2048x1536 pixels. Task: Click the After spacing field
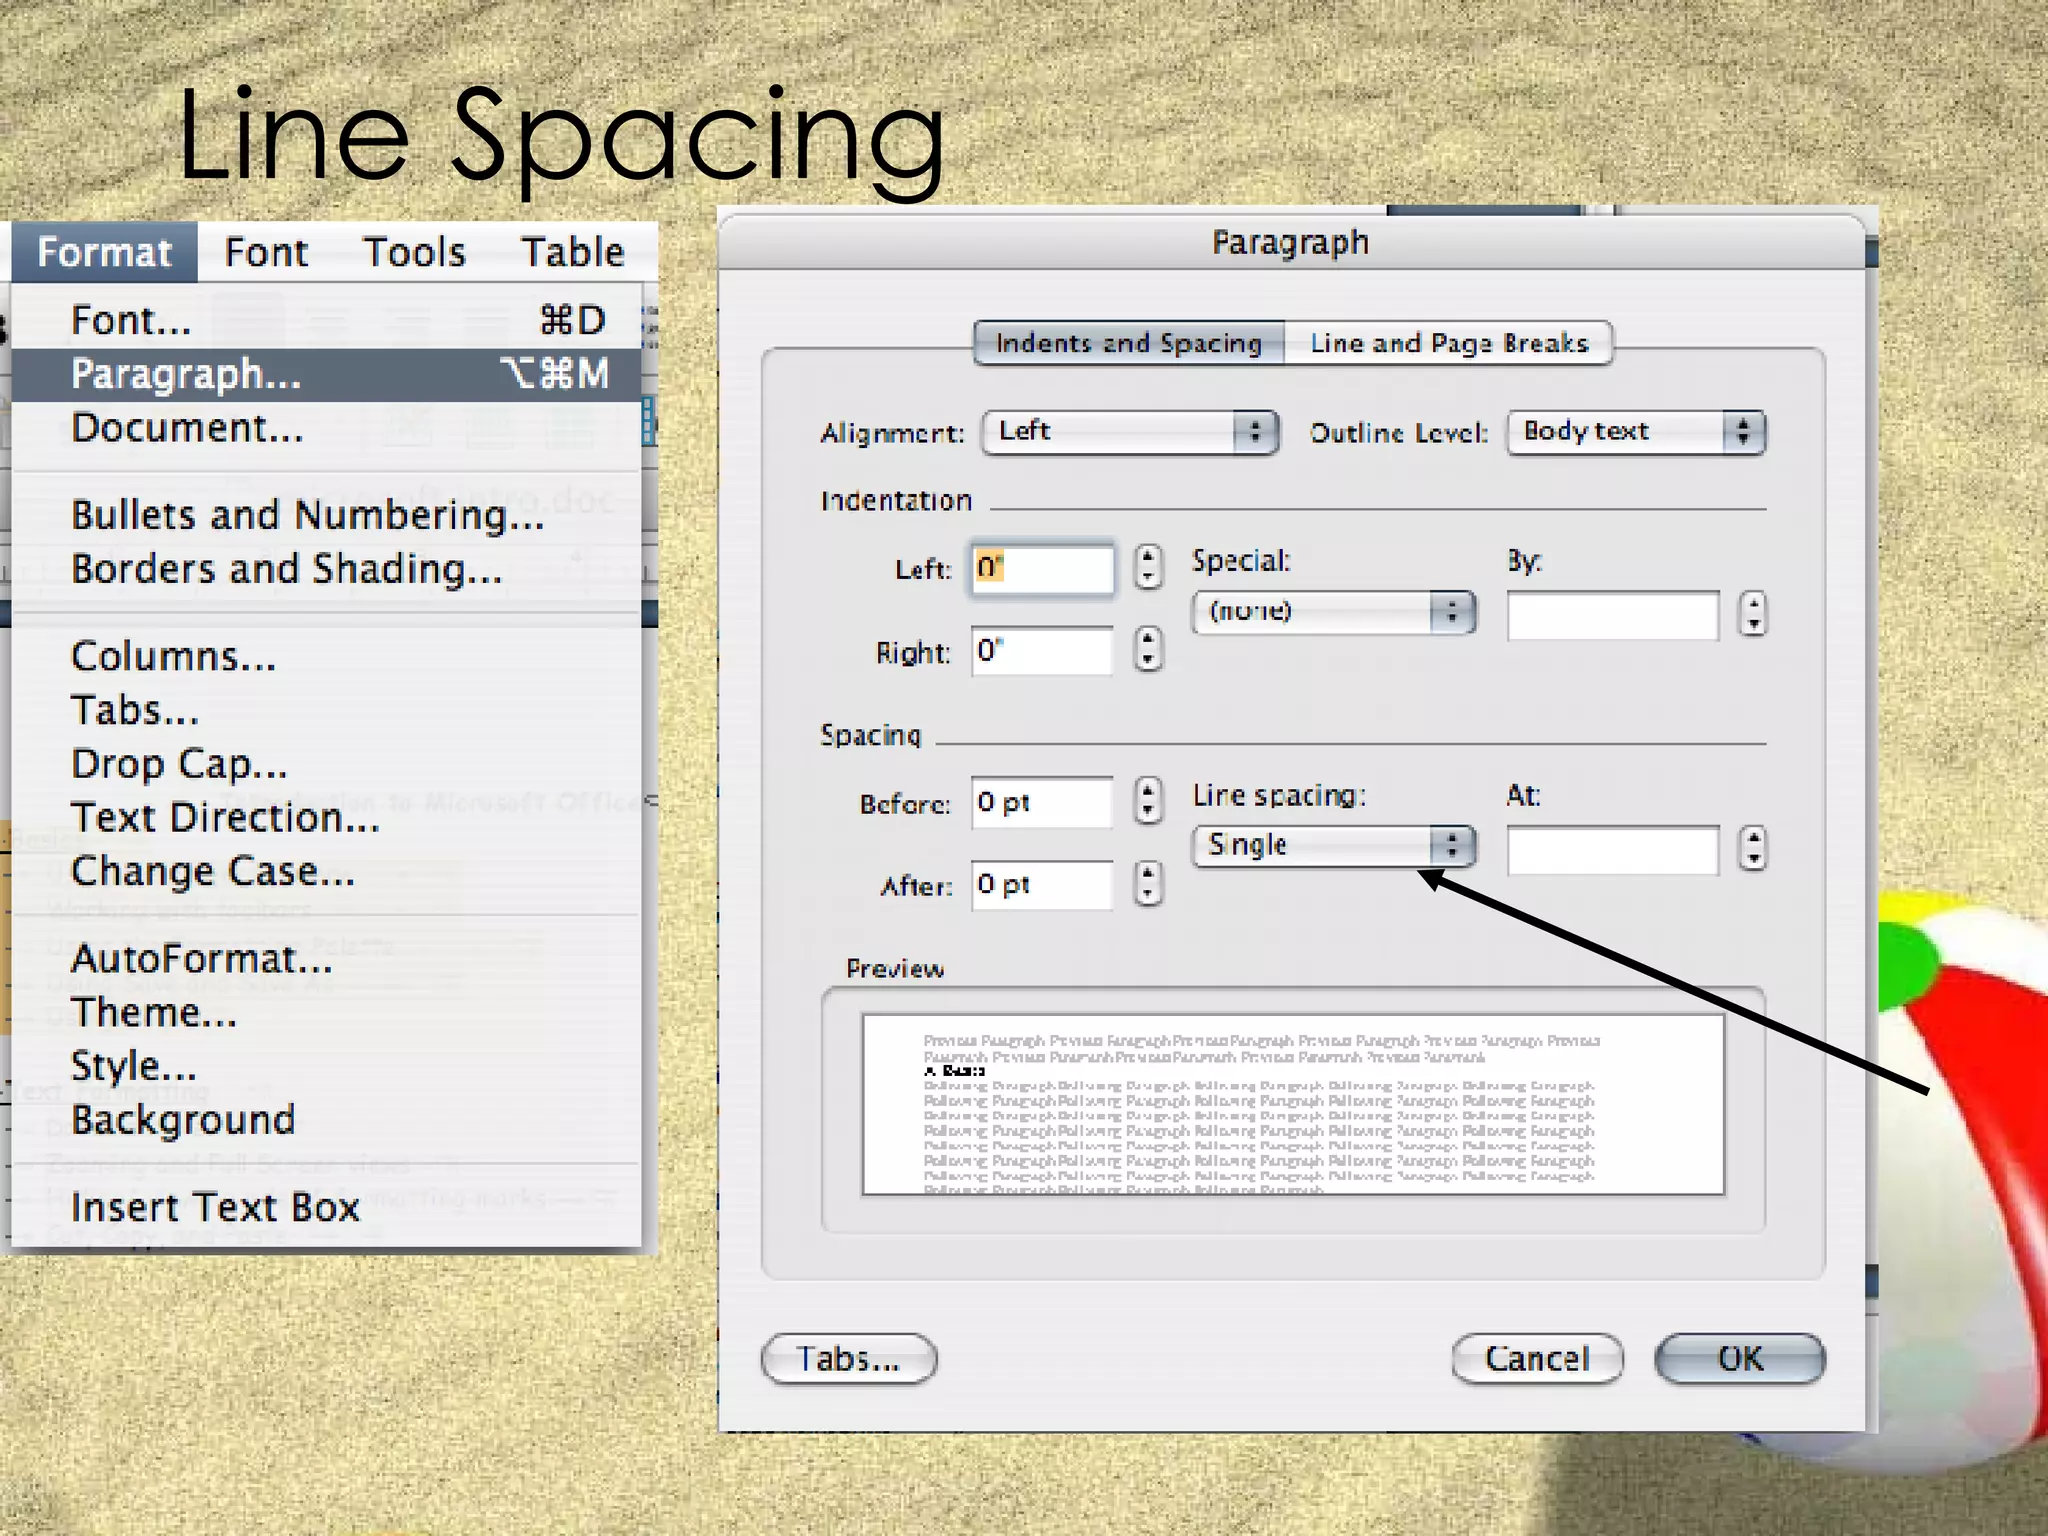pyautogui.click(x=1042, y=885)
